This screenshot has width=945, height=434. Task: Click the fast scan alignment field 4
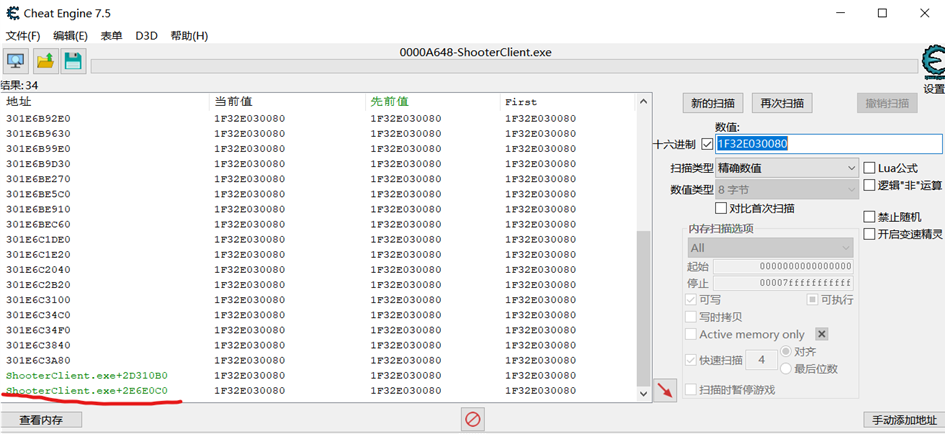point(761,360)
